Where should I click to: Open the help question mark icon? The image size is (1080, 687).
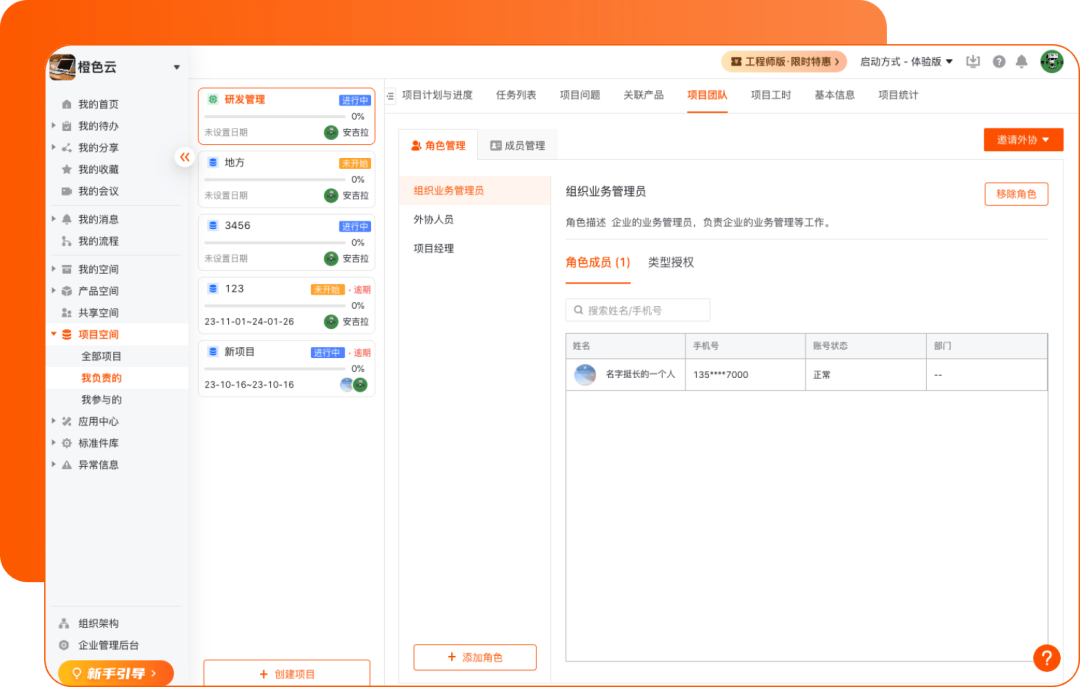click(998, 61)
